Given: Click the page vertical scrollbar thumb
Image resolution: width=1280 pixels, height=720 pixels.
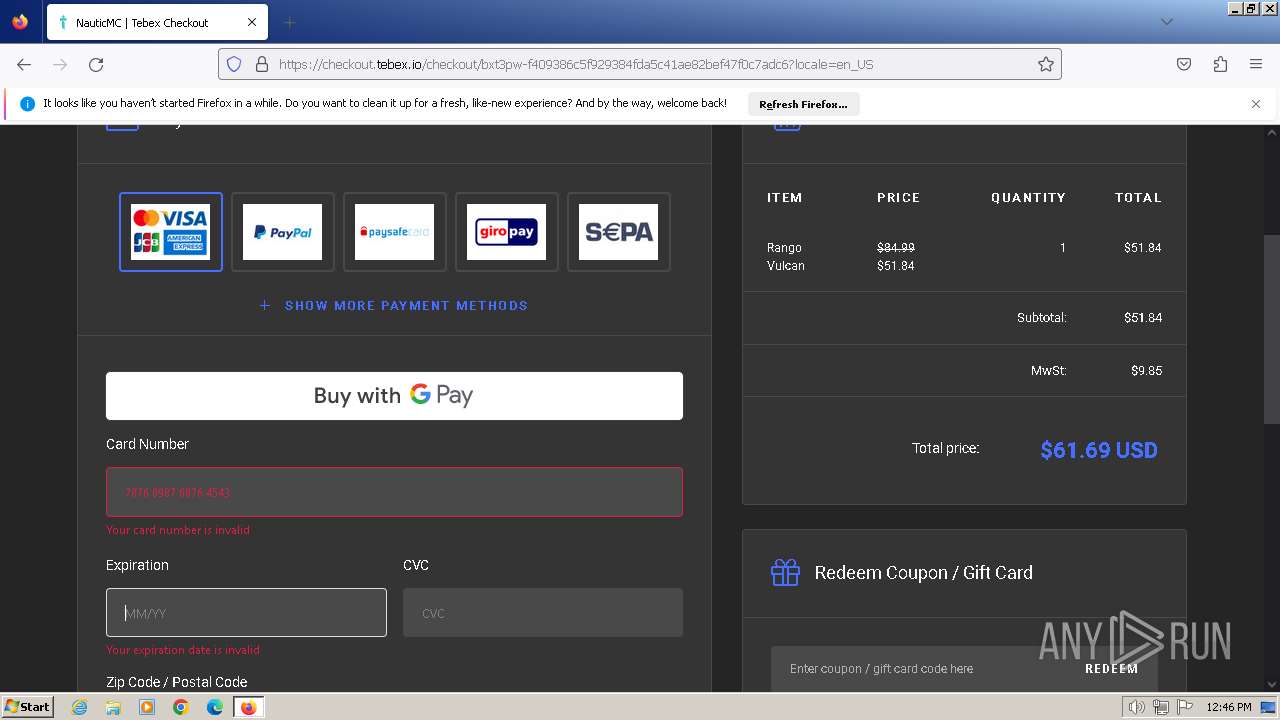Looking at the screenshot, I should point(1272,330).
